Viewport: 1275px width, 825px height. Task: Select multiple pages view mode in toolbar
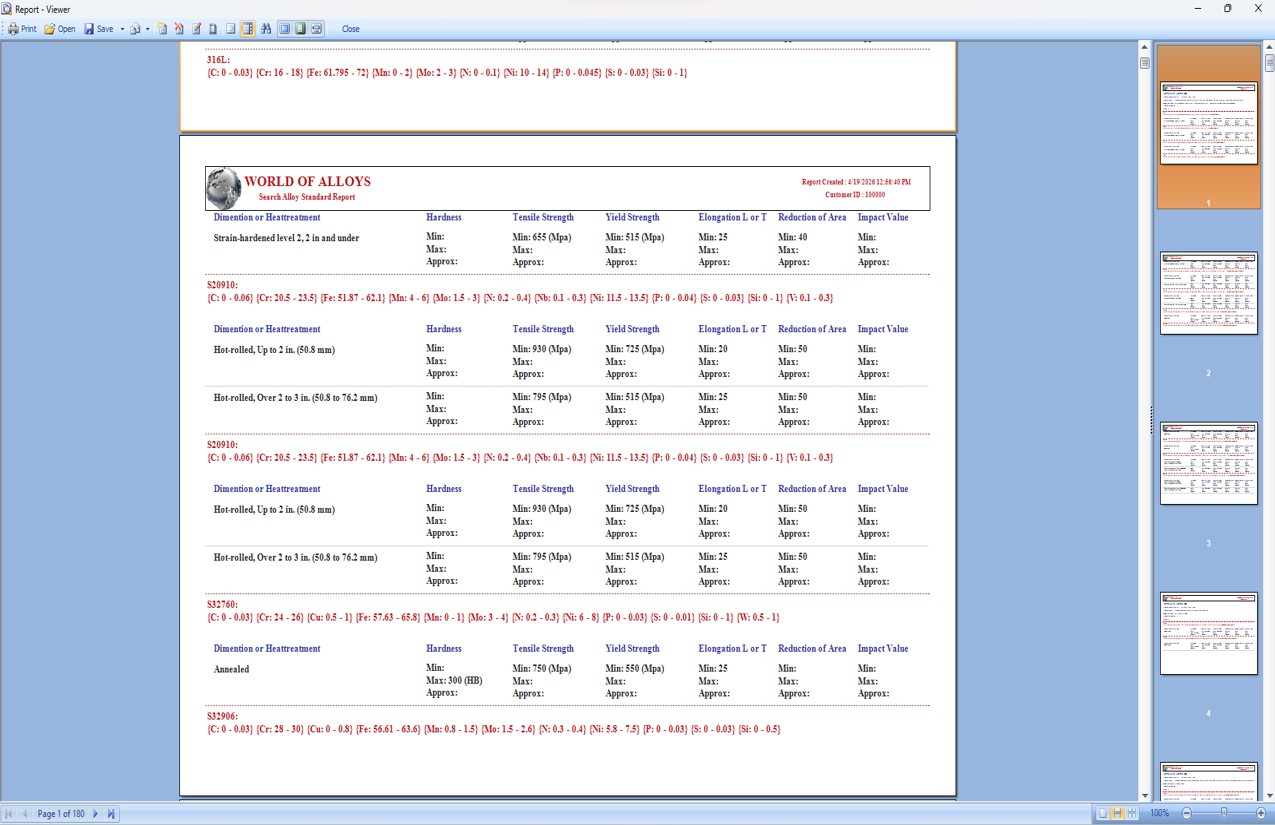tap(317, 29)
